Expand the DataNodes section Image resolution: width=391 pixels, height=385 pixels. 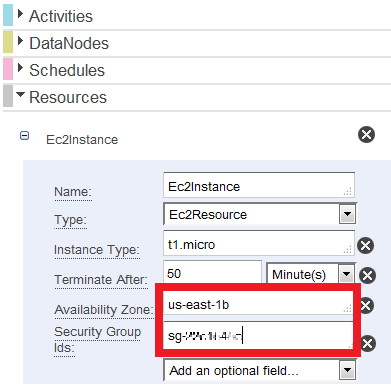coord(20,41)
